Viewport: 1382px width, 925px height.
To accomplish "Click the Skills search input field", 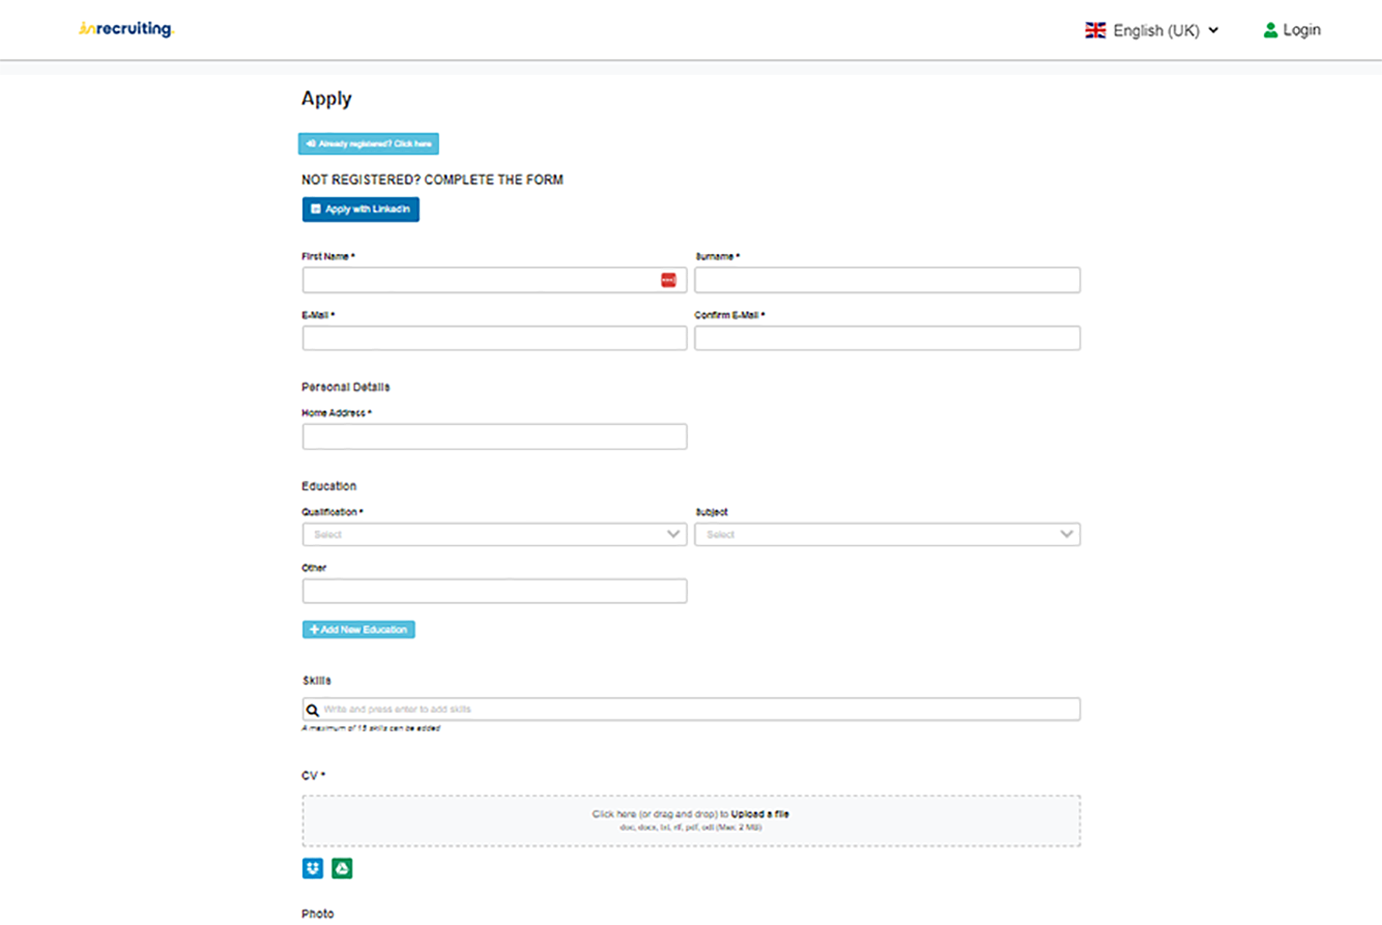I will pos(691,709).
